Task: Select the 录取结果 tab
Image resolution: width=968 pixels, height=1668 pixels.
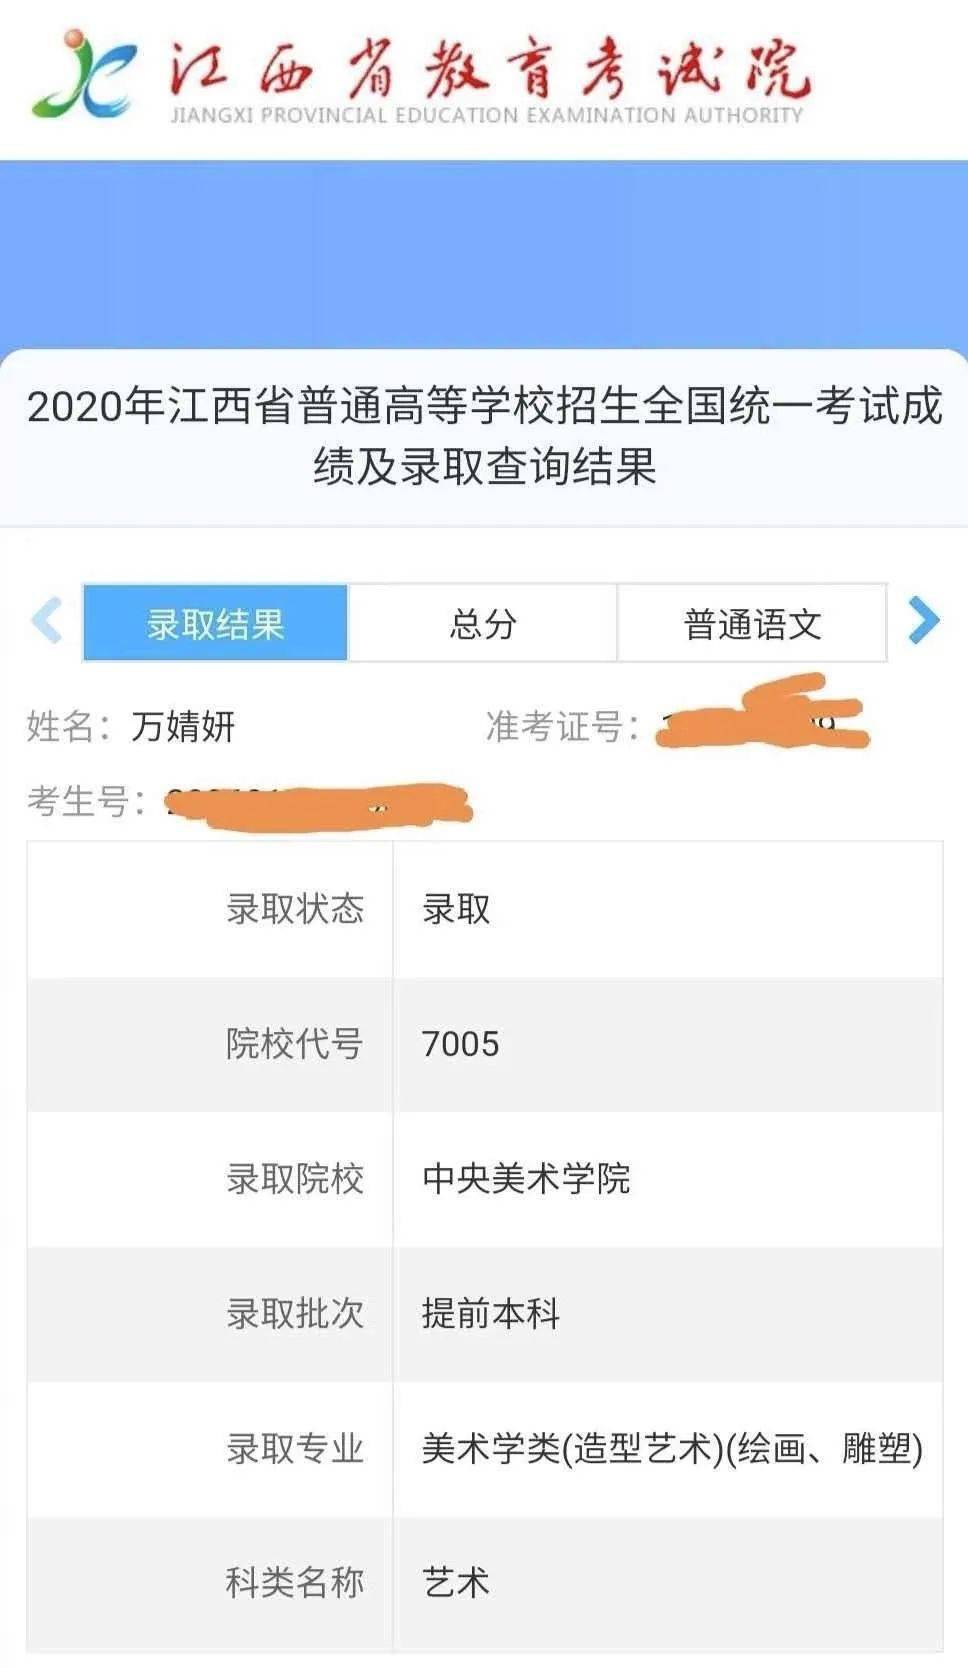Action: tap(215, 624)
